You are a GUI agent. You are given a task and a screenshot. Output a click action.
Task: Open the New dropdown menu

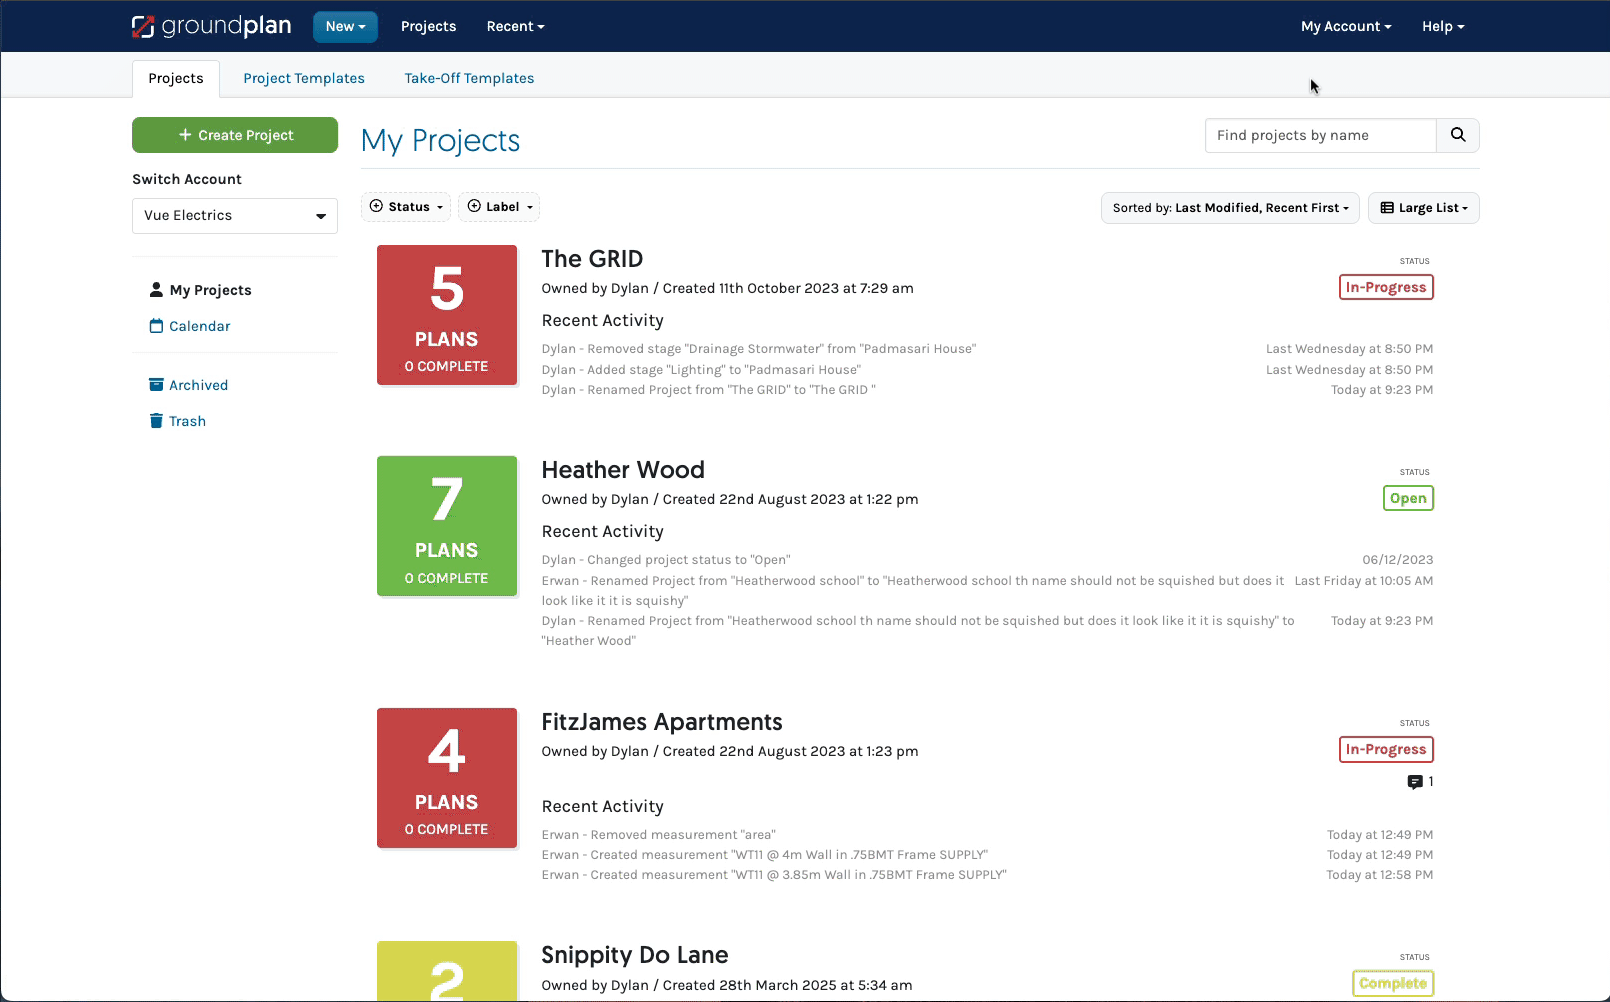coord(345,26)
